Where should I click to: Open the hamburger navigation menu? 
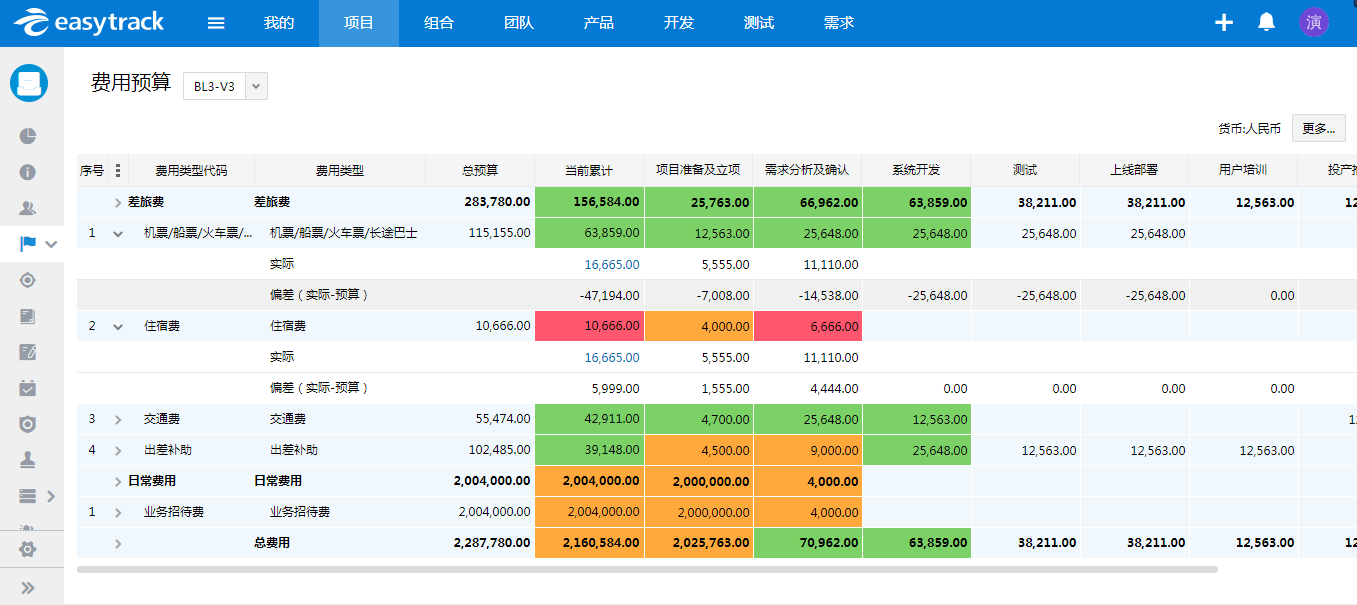pos(216,23)
